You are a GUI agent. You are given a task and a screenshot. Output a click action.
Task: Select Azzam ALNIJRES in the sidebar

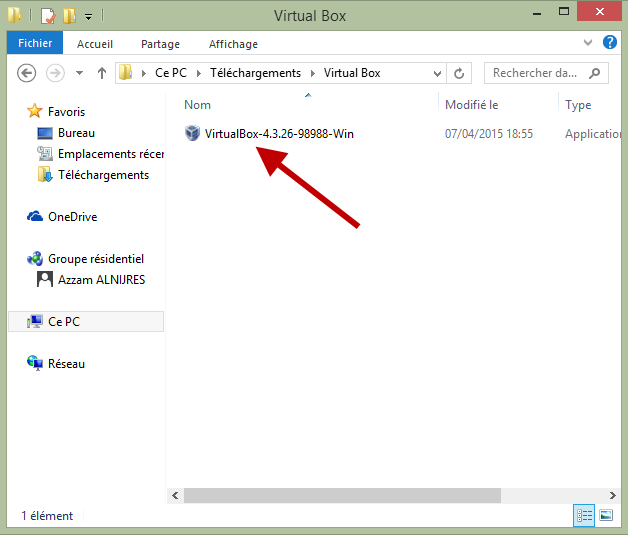101,280
